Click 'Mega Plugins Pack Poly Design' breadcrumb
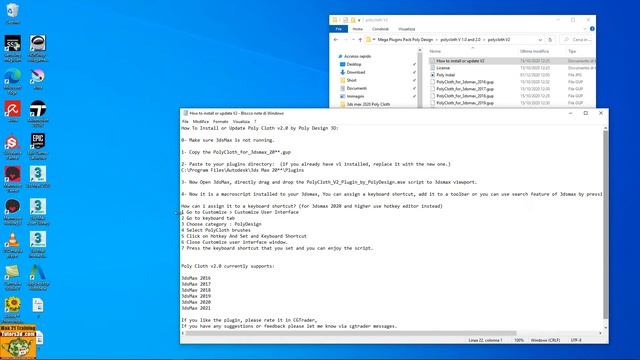This screenshot has width=640, height=360. pyautogui.click(x=405, y=40)
